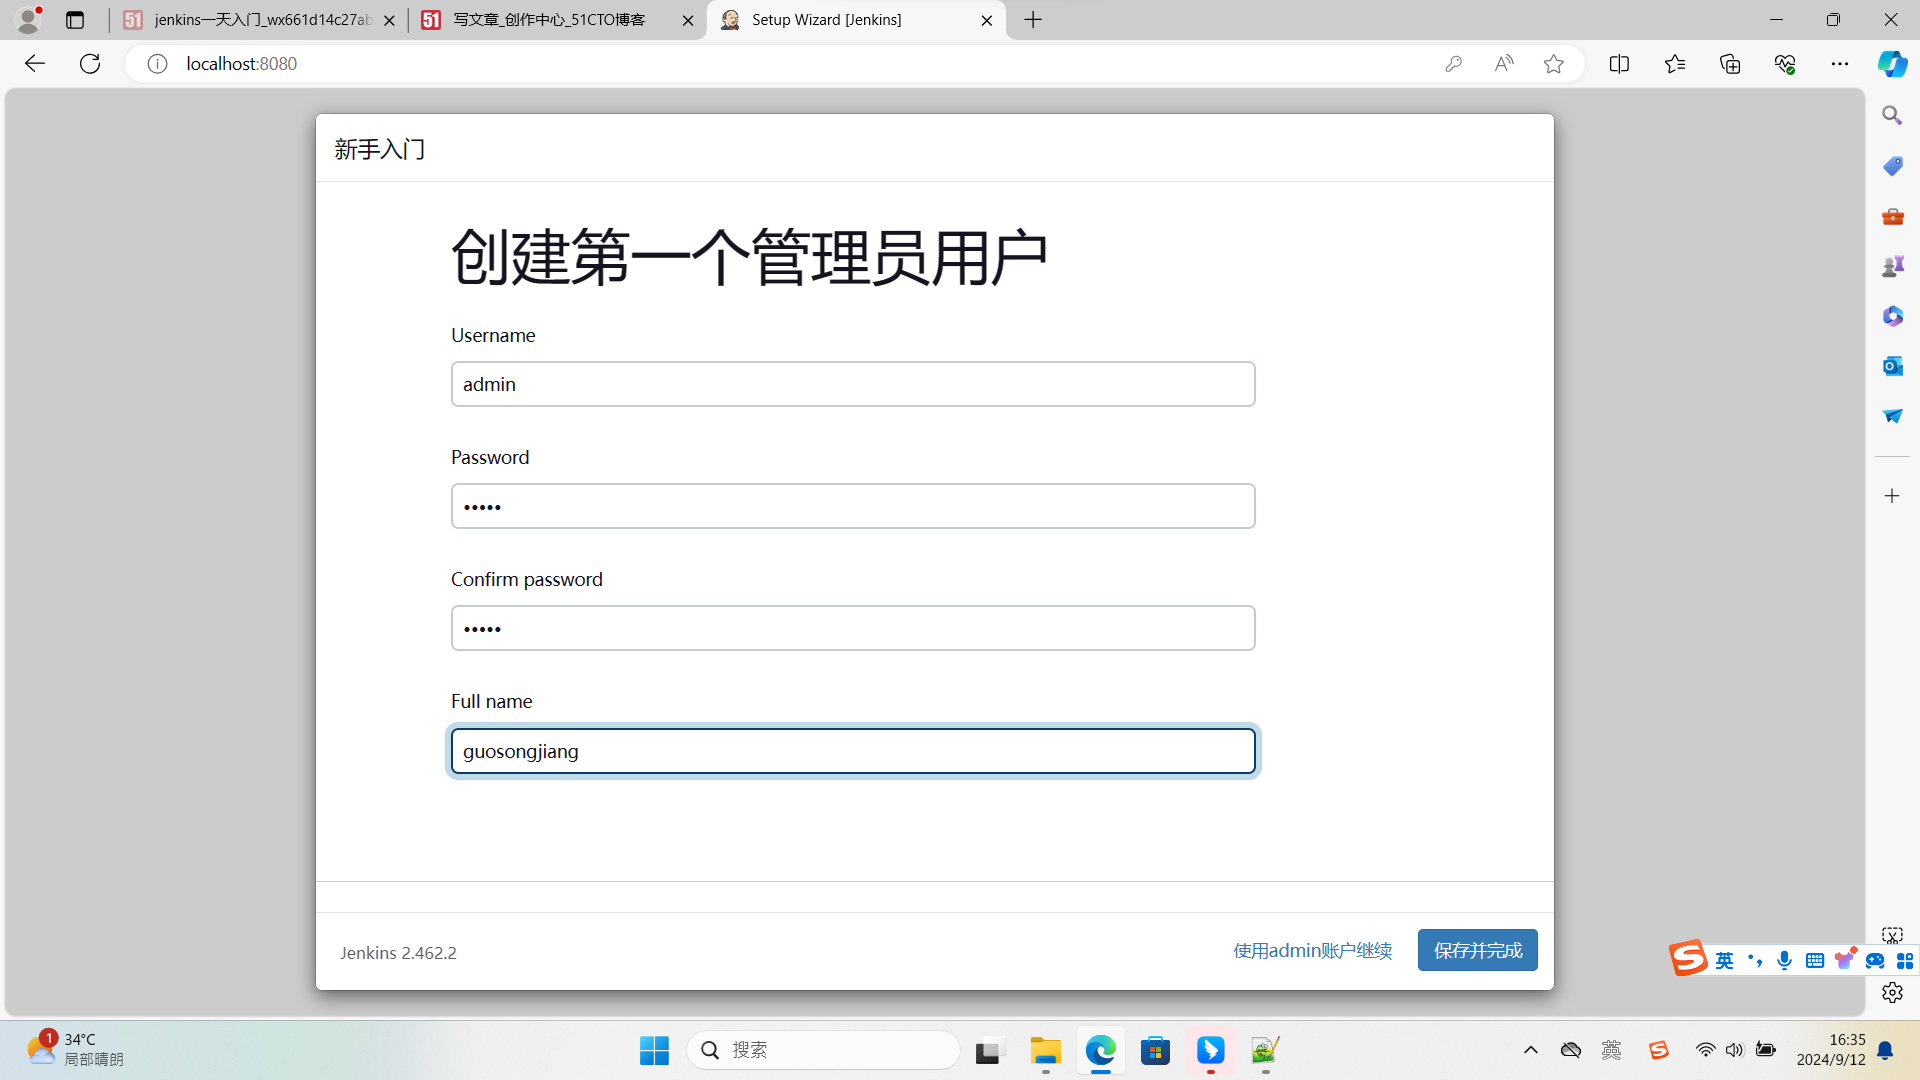Open the clock showing 16:35
The width and height of the screenshot is (1920, 1080).
1830,1050
